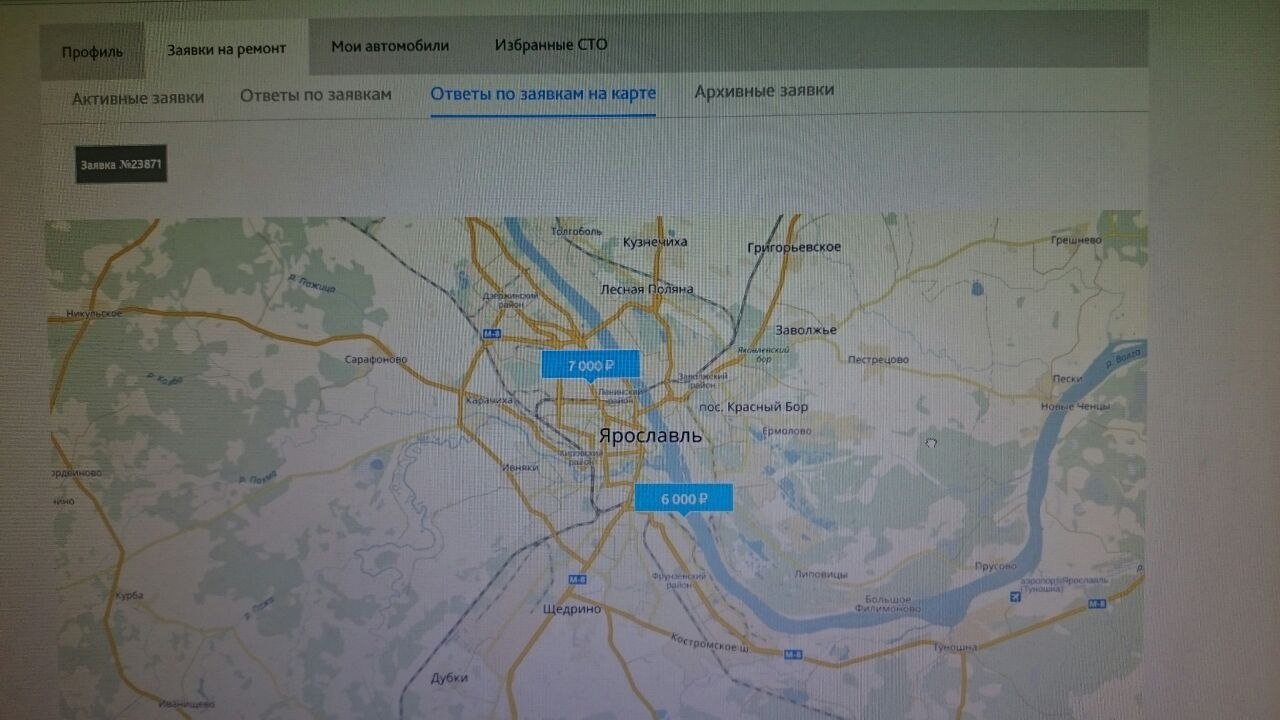The height and width of the screenshot is (720, 1280).
Task: Select the Активные заявки sub-tab
Action: tap(138, 97)
